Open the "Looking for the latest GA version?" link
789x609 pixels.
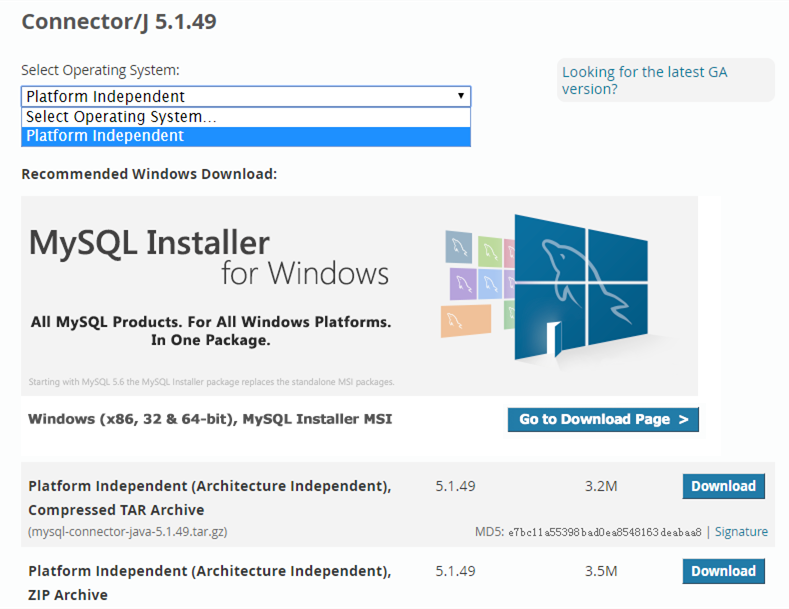tap(644, 80)
